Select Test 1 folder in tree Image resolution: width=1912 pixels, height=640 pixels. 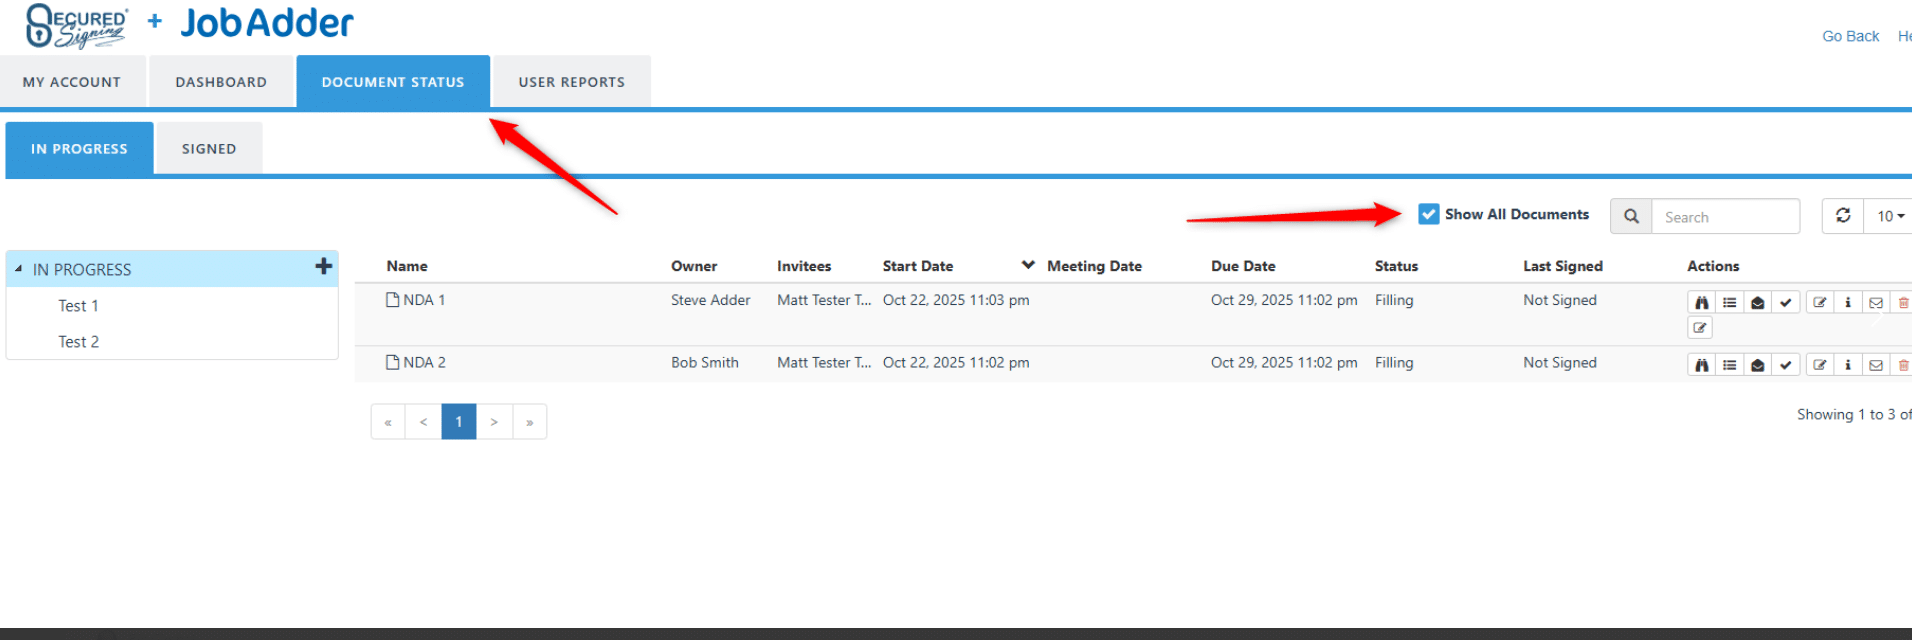point(78,306)
